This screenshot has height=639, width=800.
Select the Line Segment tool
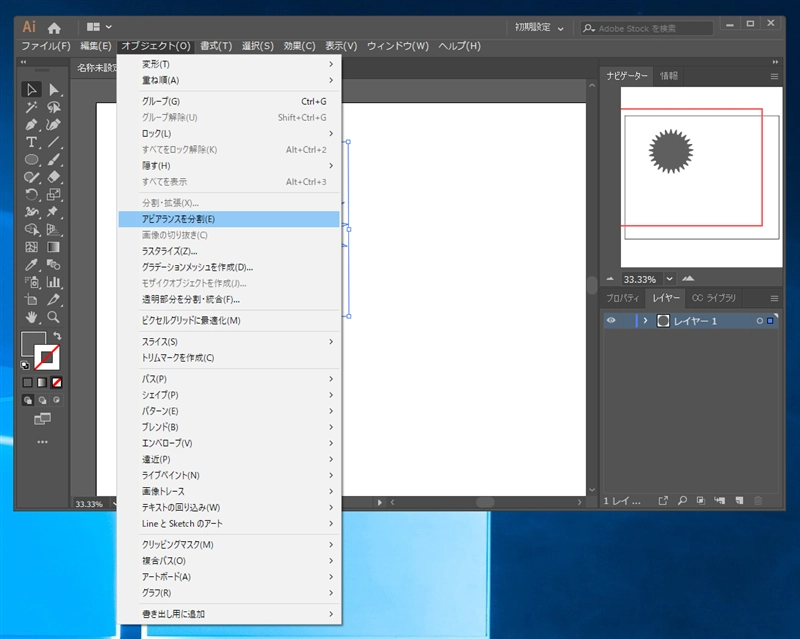(x=54, y=142)
